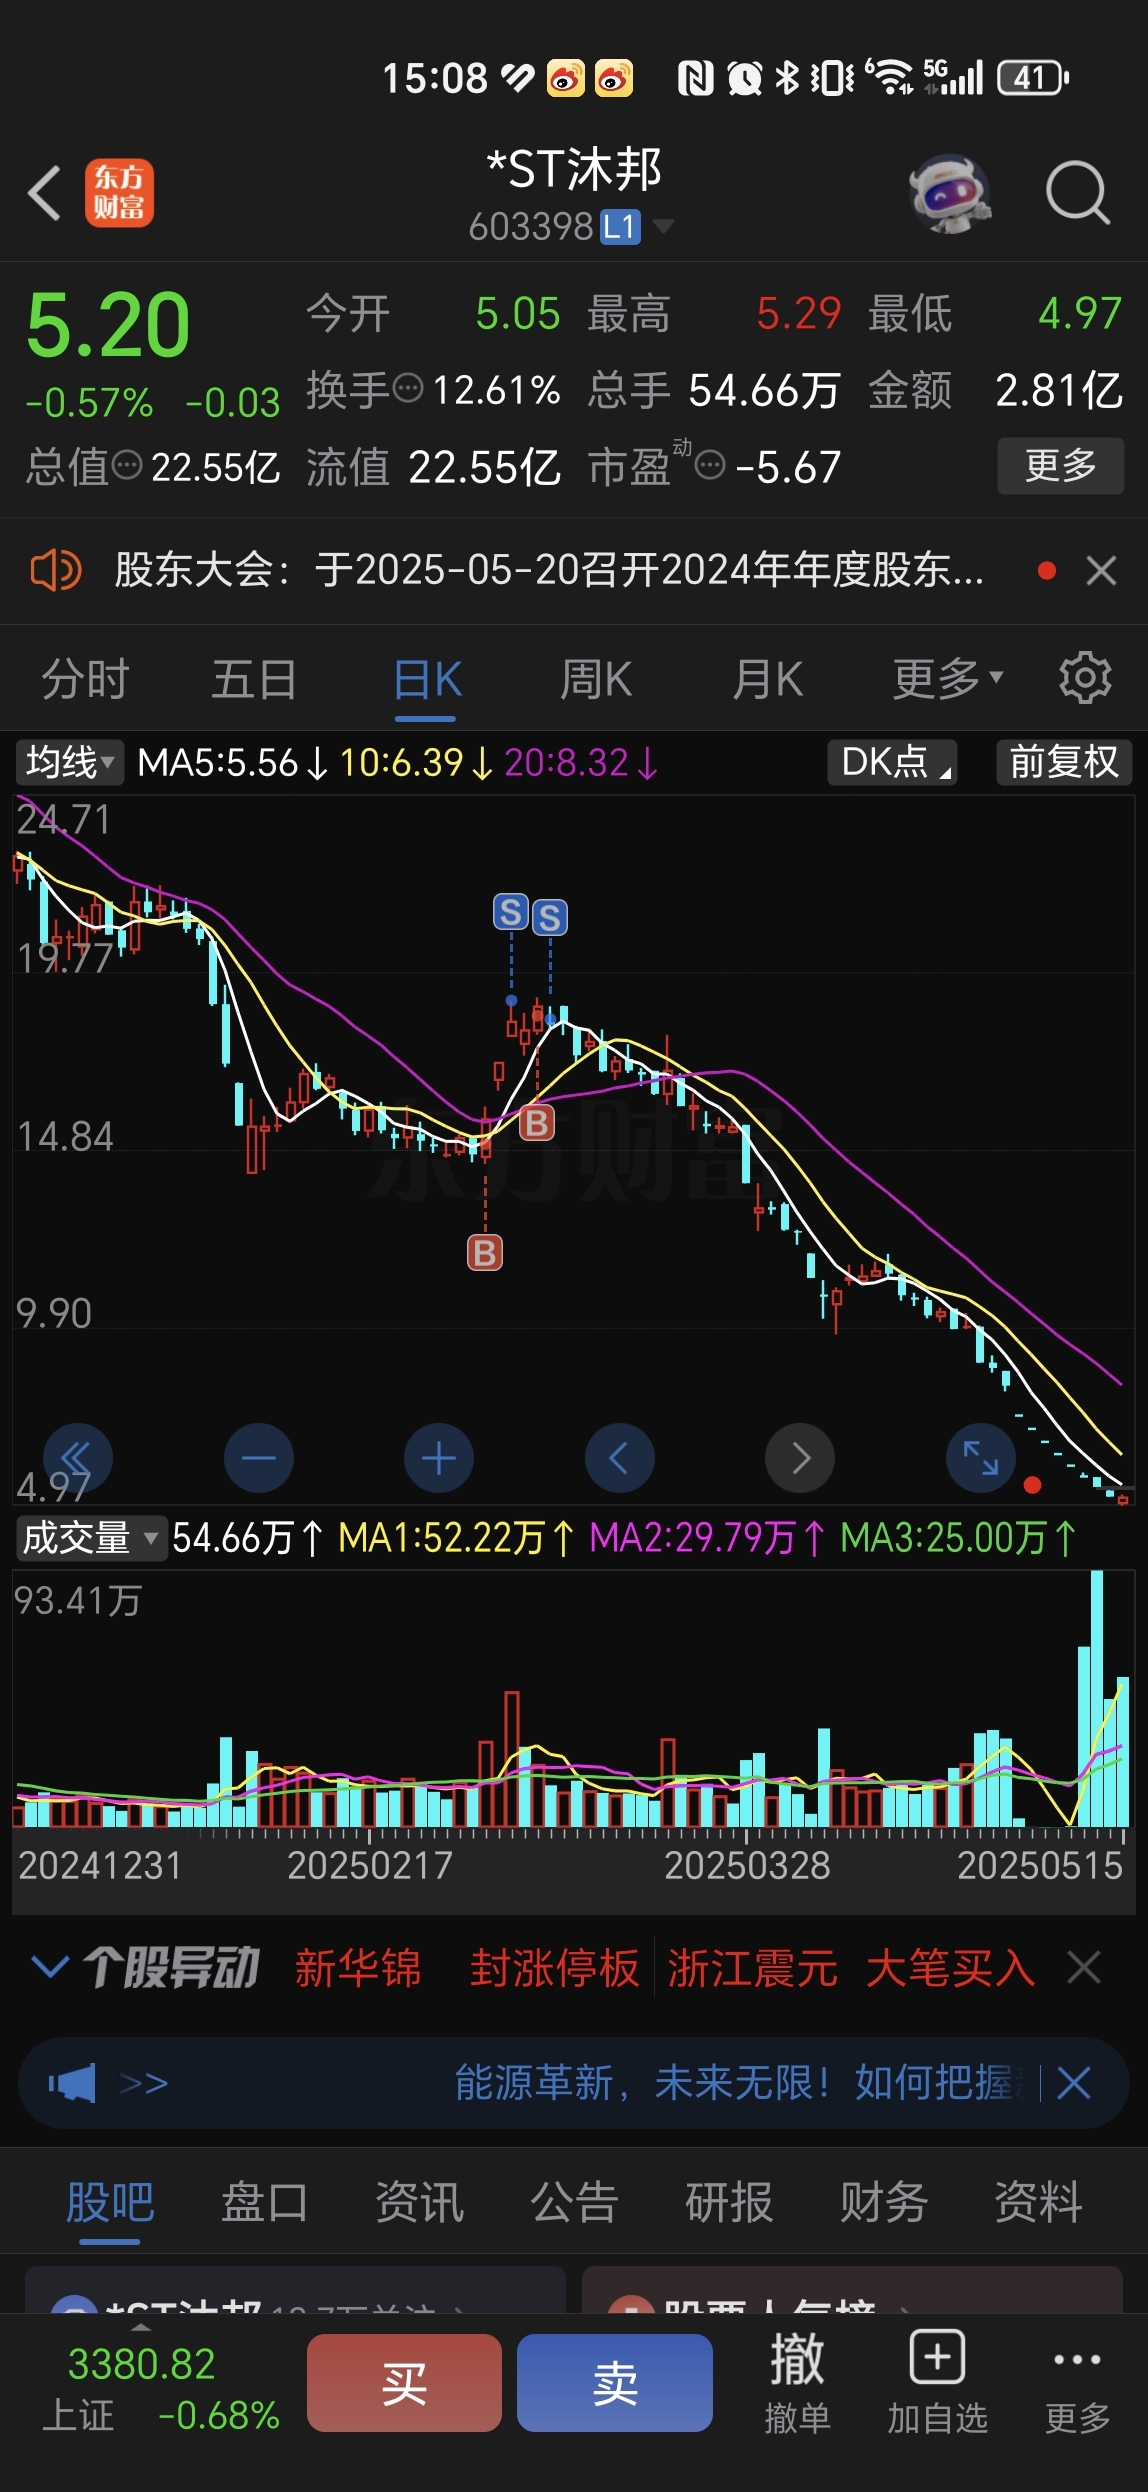The height and width of the screenshot is (2492, 1148).
Task: Tap the NFC status icon
Action: [x=696, y=77]
